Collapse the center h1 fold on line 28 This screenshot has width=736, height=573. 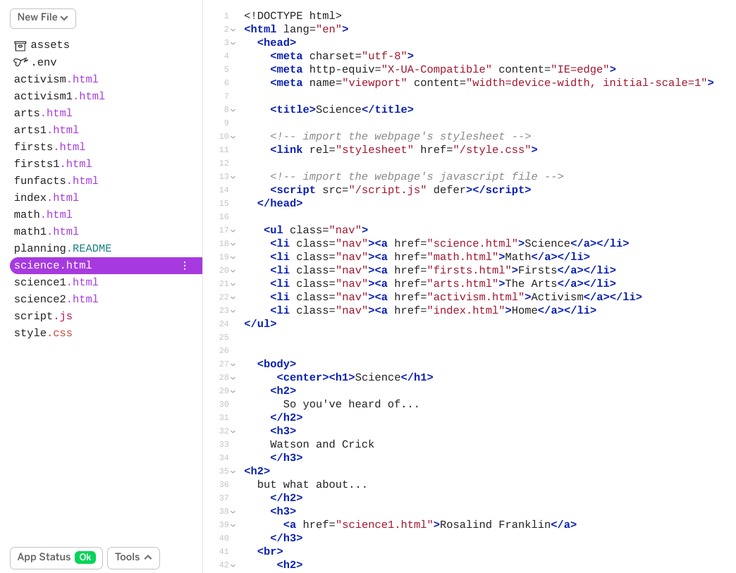233,378
